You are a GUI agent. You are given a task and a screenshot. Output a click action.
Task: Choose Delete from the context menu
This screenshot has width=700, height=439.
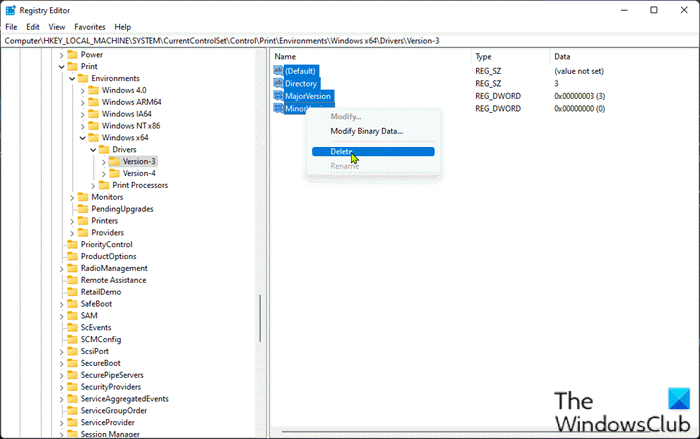tap(373, 151)
